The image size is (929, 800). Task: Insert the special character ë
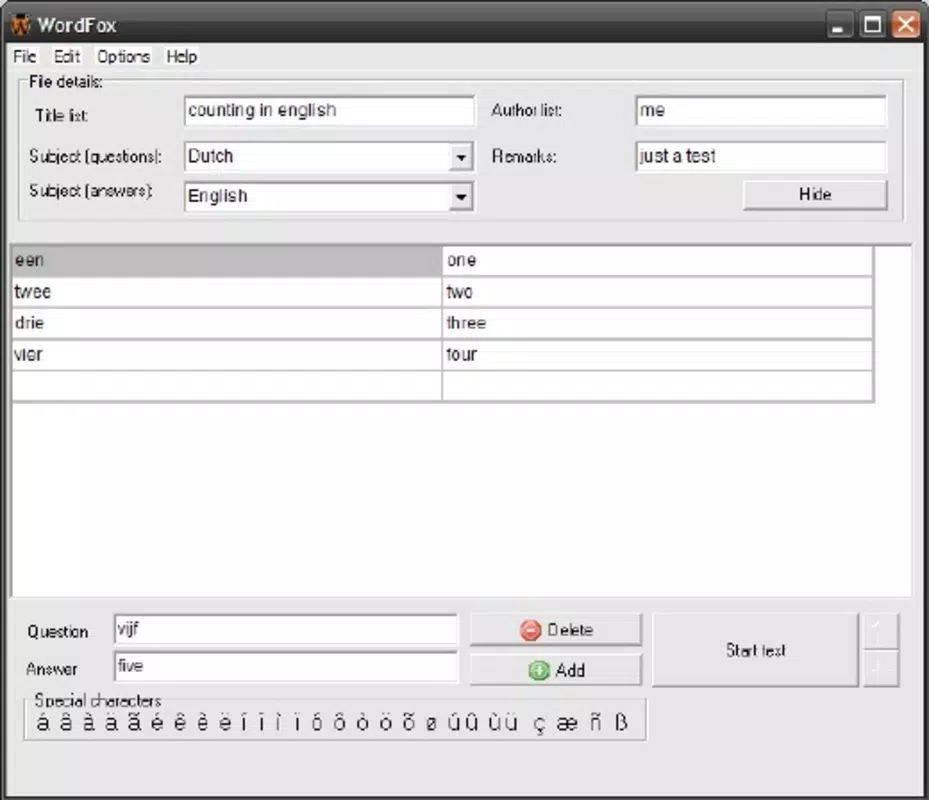point(225,722)
